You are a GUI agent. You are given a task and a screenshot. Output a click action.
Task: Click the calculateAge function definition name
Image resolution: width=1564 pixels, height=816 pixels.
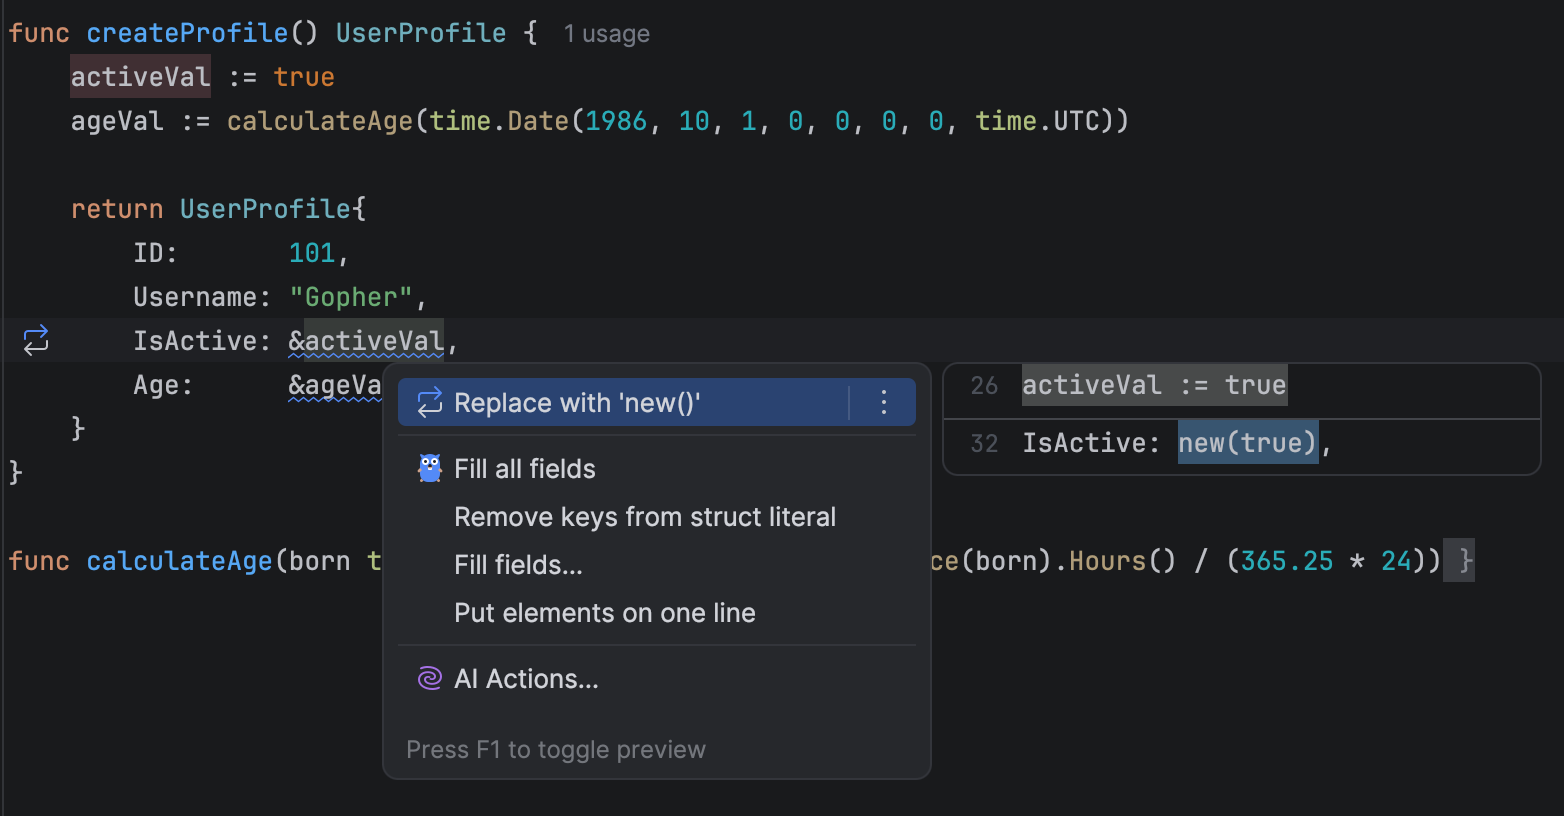[x=179, y=561]
